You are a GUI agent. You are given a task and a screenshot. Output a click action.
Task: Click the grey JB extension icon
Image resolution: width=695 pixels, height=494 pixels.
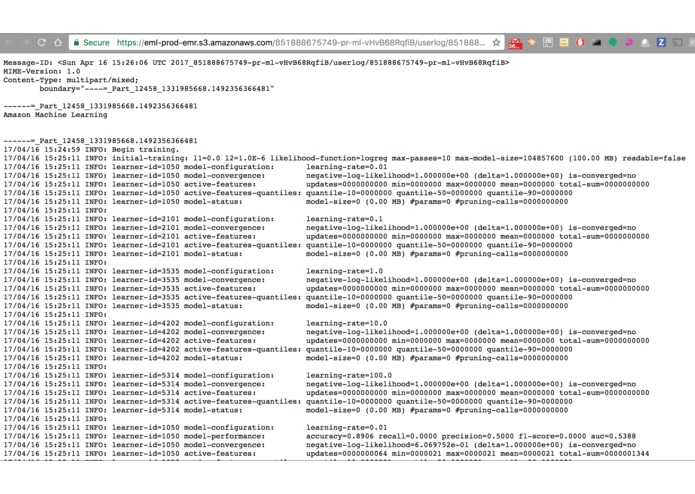click(x=548, y=43)
